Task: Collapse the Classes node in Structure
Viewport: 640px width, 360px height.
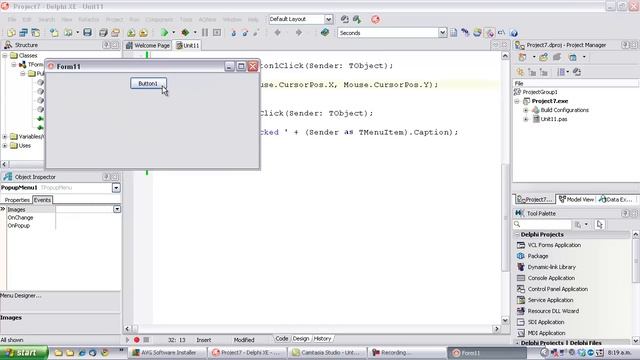Action: [5, 56]
